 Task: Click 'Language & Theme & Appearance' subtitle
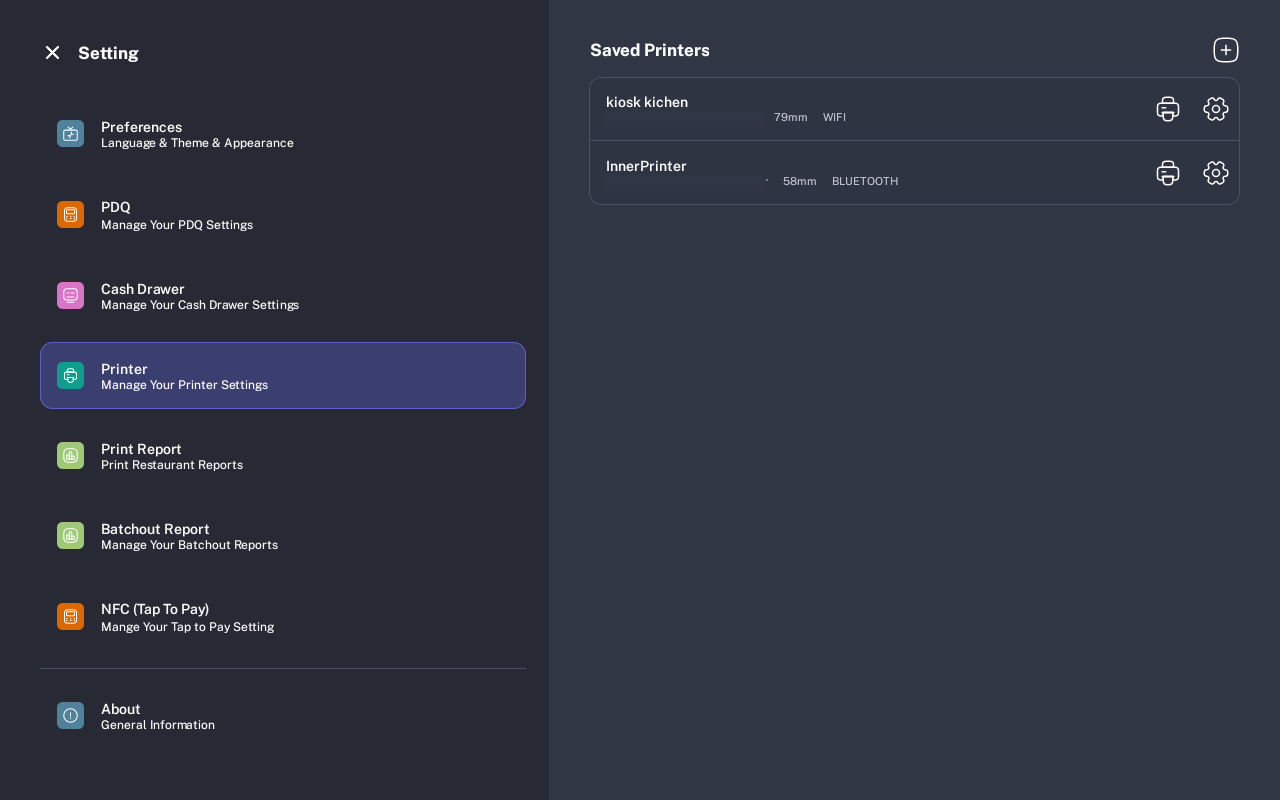[197, 143]
